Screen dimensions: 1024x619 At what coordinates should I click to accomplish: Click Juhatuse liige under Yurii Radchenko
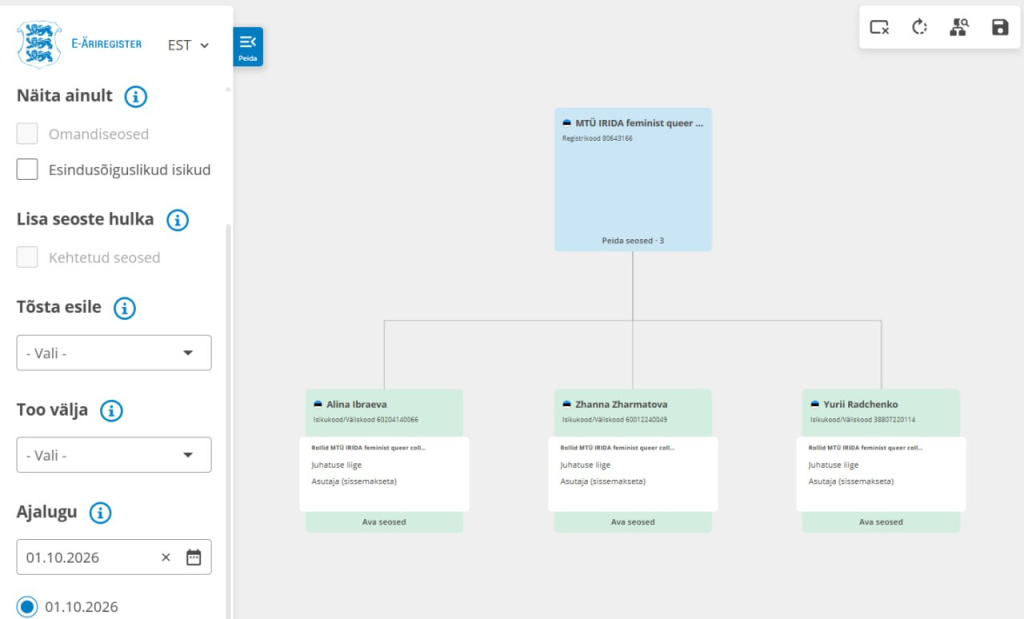tap(833, 465)
